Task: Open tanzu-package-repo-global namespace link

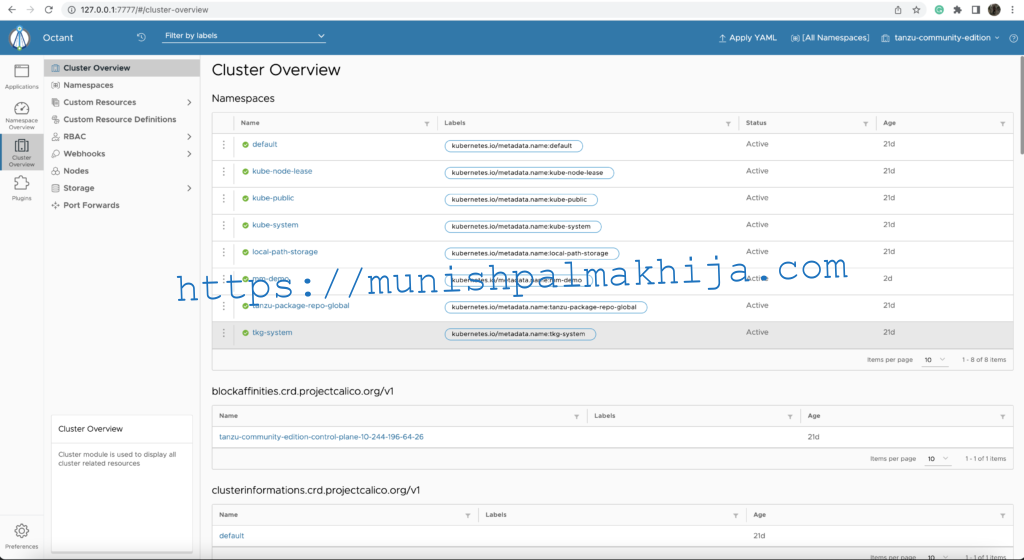Action: (300, 305)
